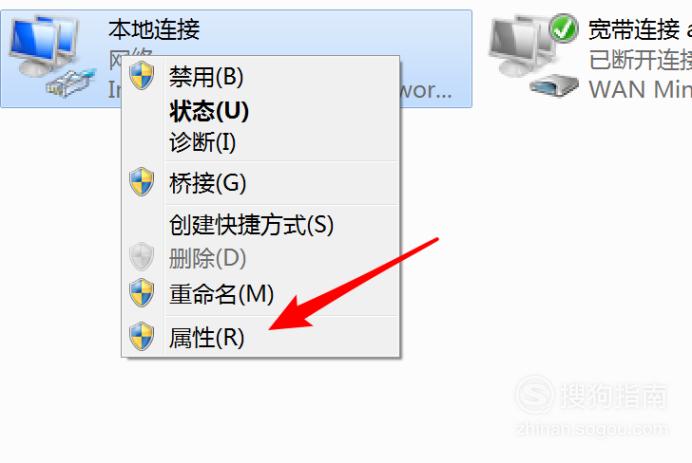This screenshot has width=692, height=463.
Task: Click the shield icon beside 禁用(B)
Action: tap(142, 75)
